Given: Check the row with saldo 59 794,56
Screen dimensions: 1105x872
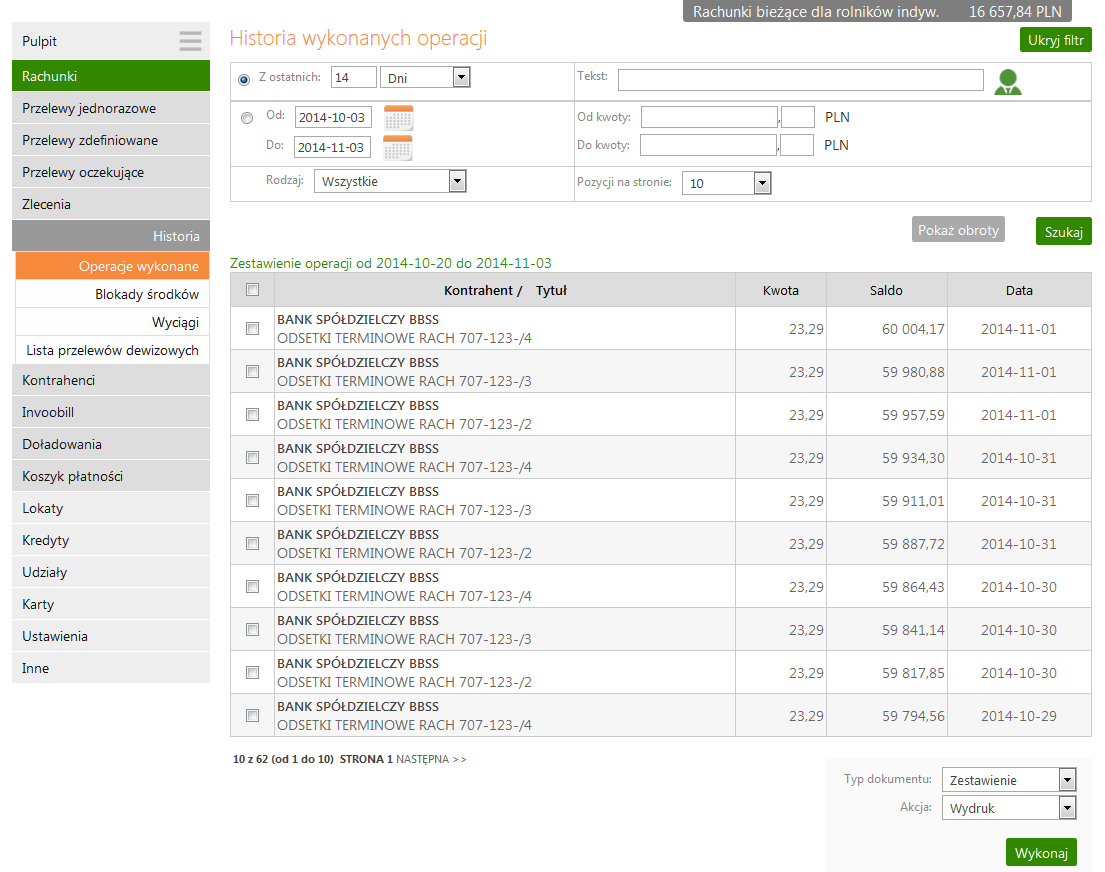Looking at the screenshot, I should (x=252, y=716).
